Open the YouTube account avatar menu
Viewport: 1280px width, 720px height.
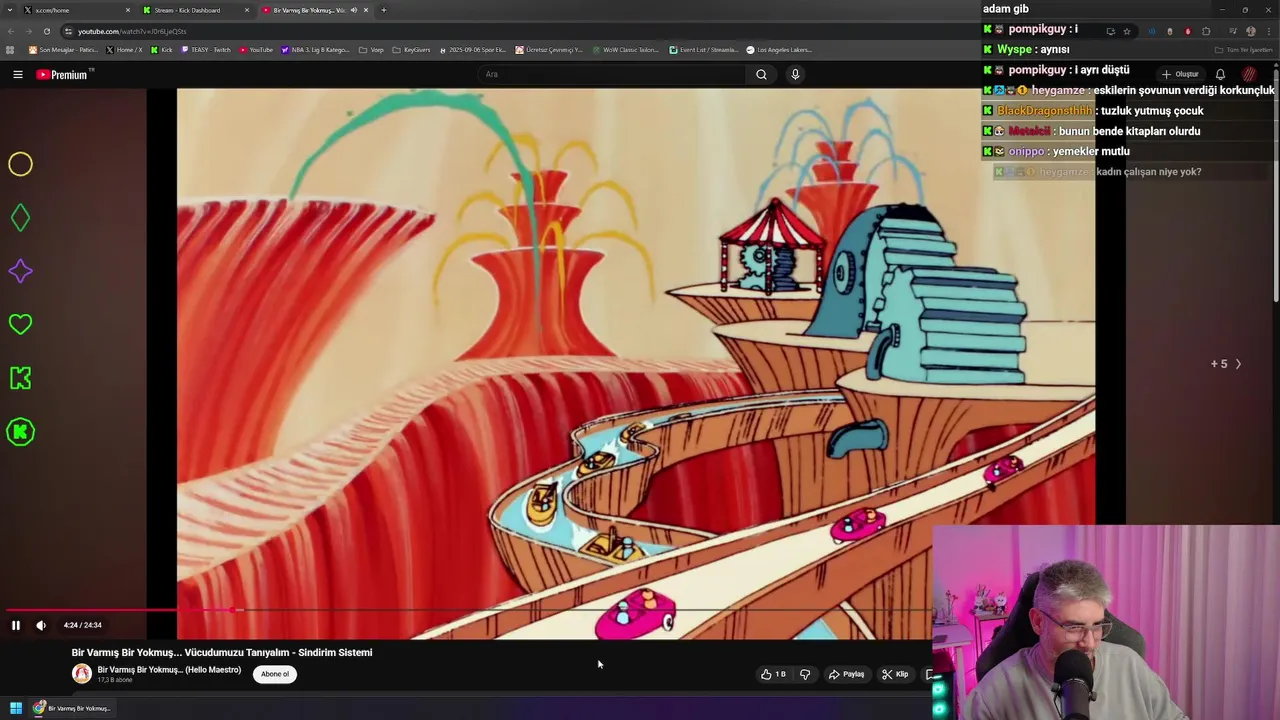pyautogui.click(x=1249, y=74)
